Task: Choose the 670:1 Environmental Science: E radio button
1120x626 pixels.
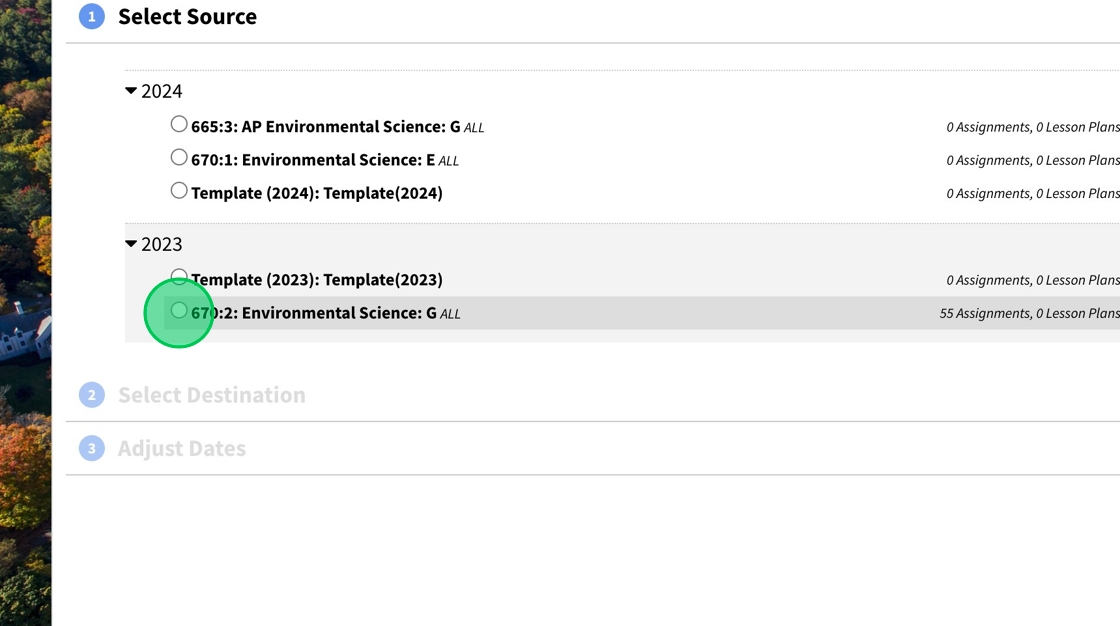Action: (179, 157)
